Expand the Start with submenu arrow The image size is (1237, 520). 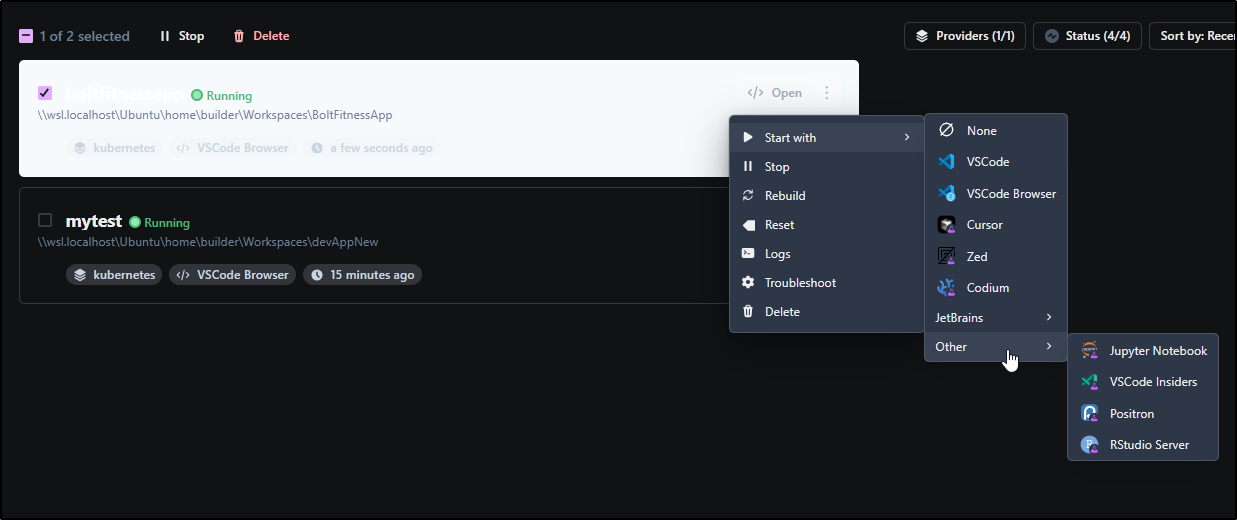(x=907, y=138)
